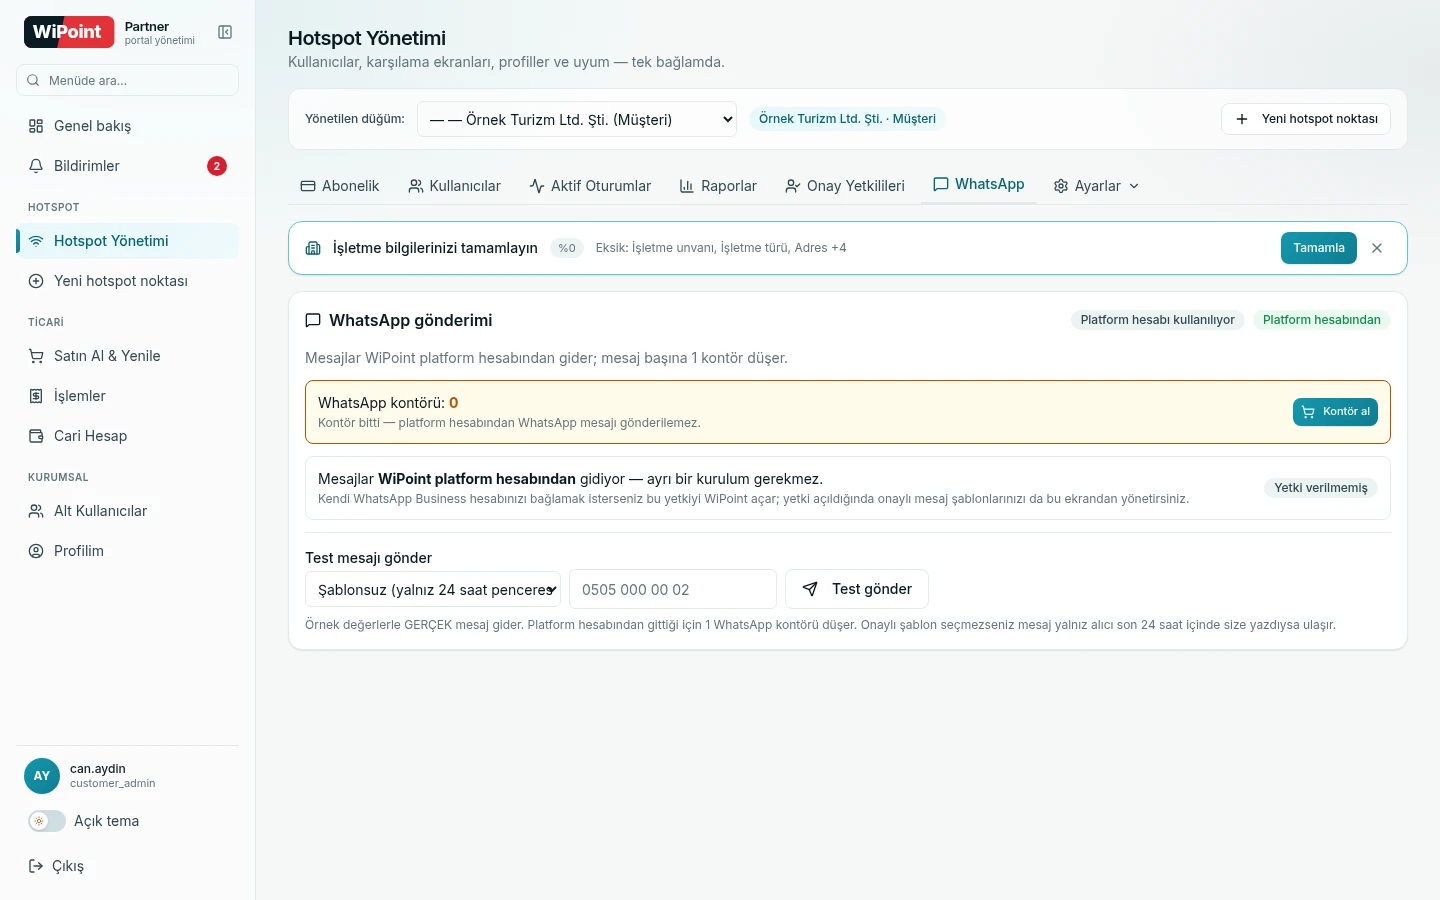This screenshot has width=1440, height=900.
Task: Open the Şablonsuz template dropdown
Action: [x=433, y=589]
